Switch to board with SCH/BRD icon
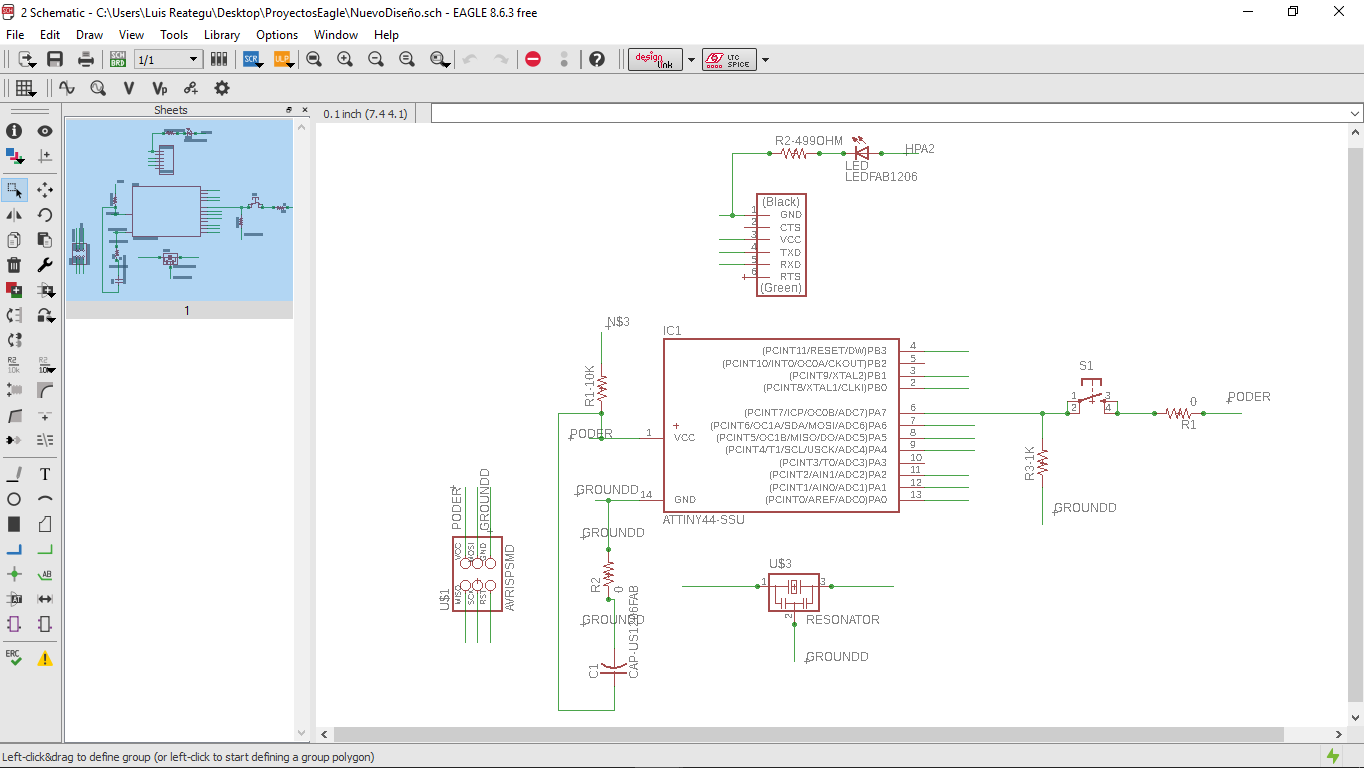The image size is (1366, 768). (118, 59)
